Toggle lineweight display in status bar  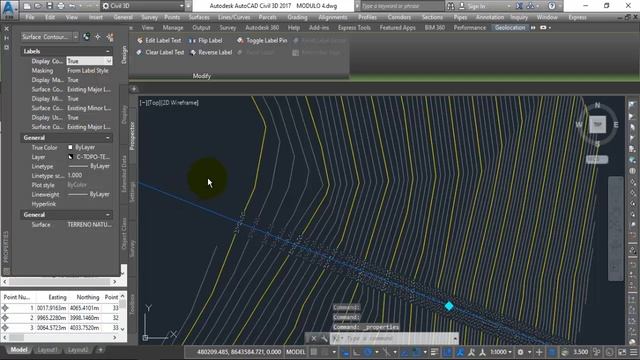pyautogui.click(x=434, y=352)
